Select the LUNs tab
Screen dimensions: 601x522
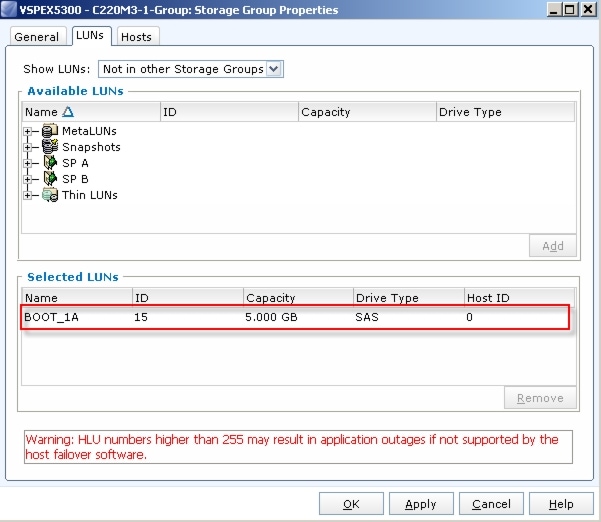point(90,36)
